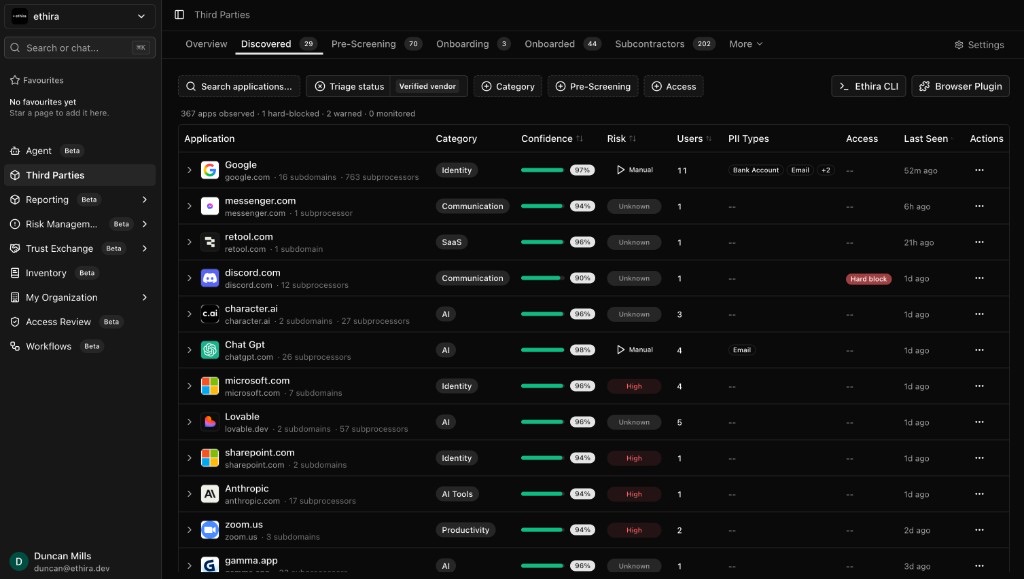The width and height of the screenshot is (1024, 579).
Task: Add a Pre-Screening filter
Action: [593, 86]
